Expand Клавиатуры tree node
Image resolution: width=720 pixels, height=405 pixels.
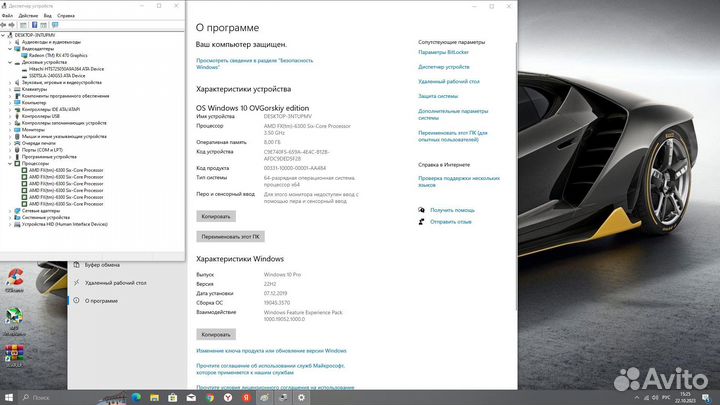[10, 89]
